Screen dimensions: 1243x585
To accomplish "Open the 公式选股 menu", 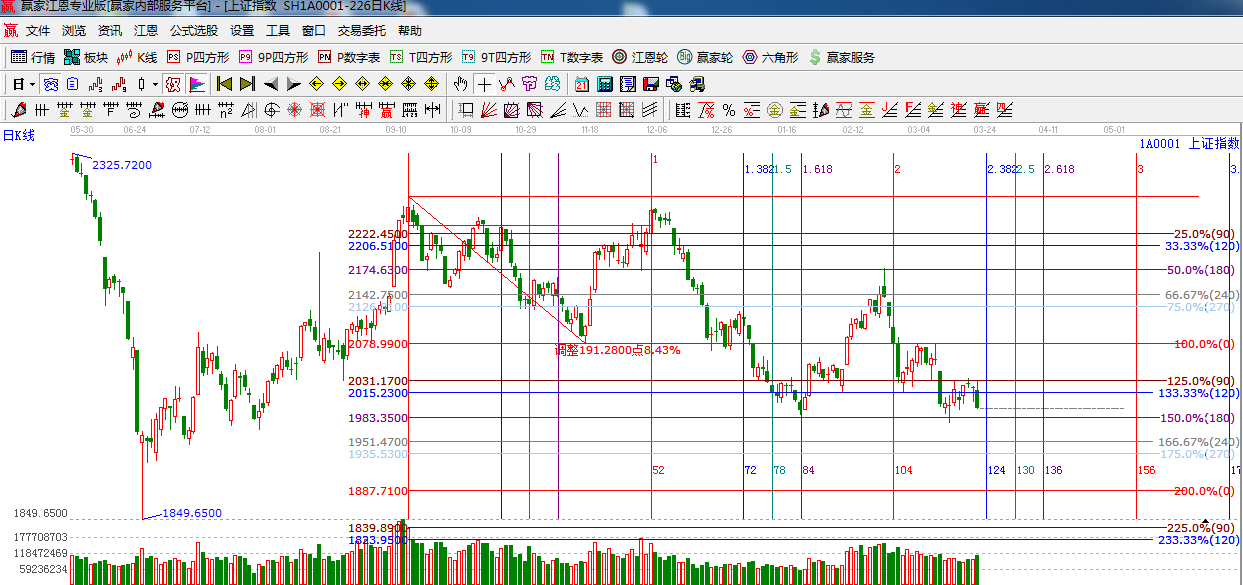I will (x=193, y=31).
